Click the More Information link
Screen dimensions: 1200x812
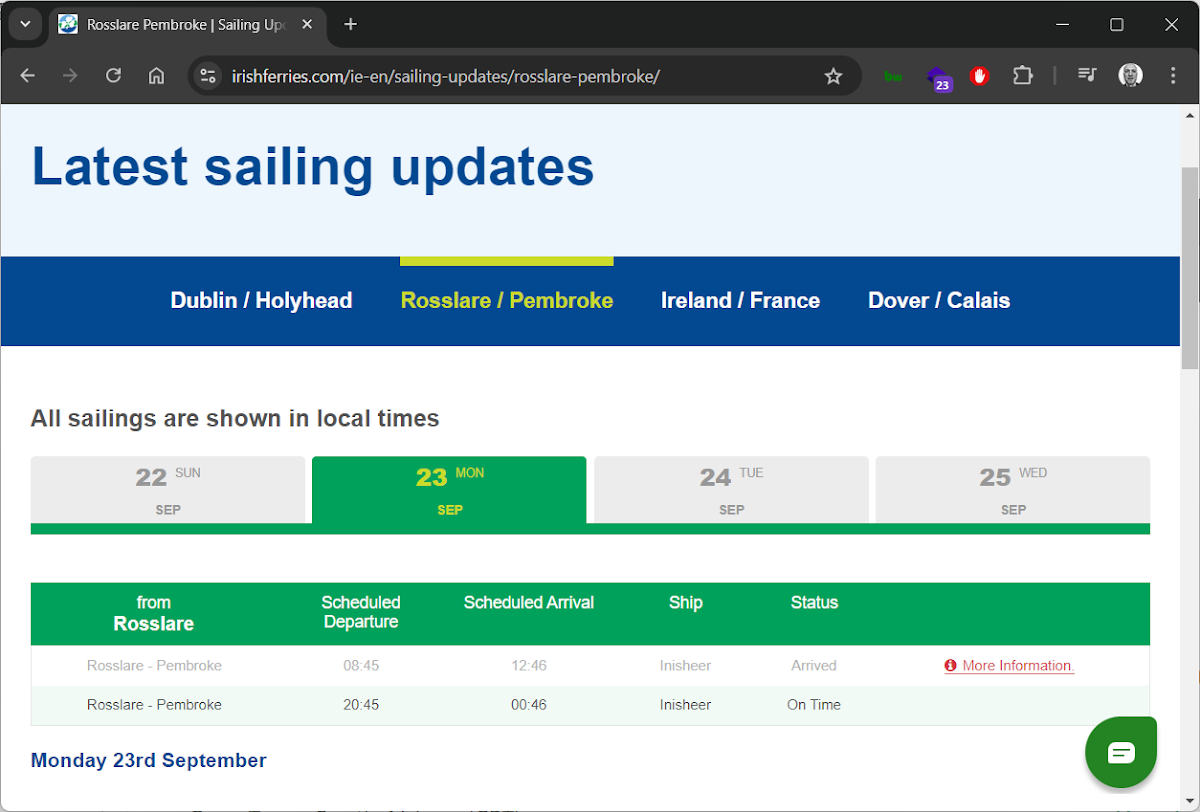point(1016,666)
